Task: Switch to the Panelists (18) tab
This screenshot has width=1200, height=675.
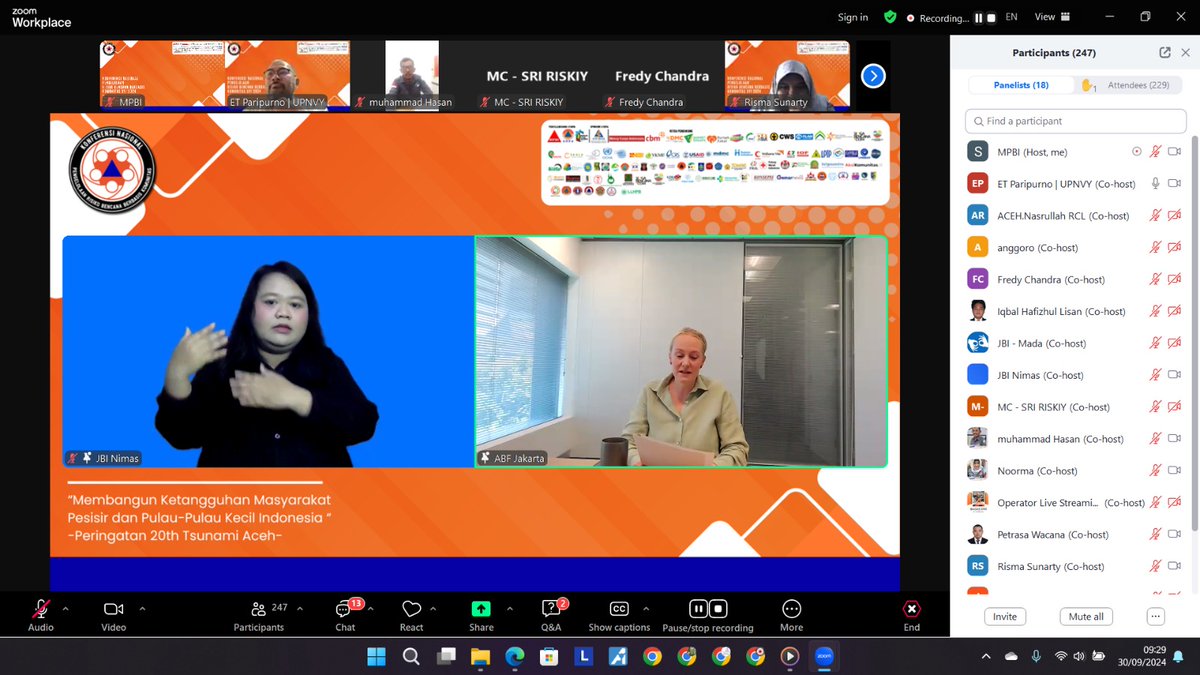Action: coord(1021,85)
